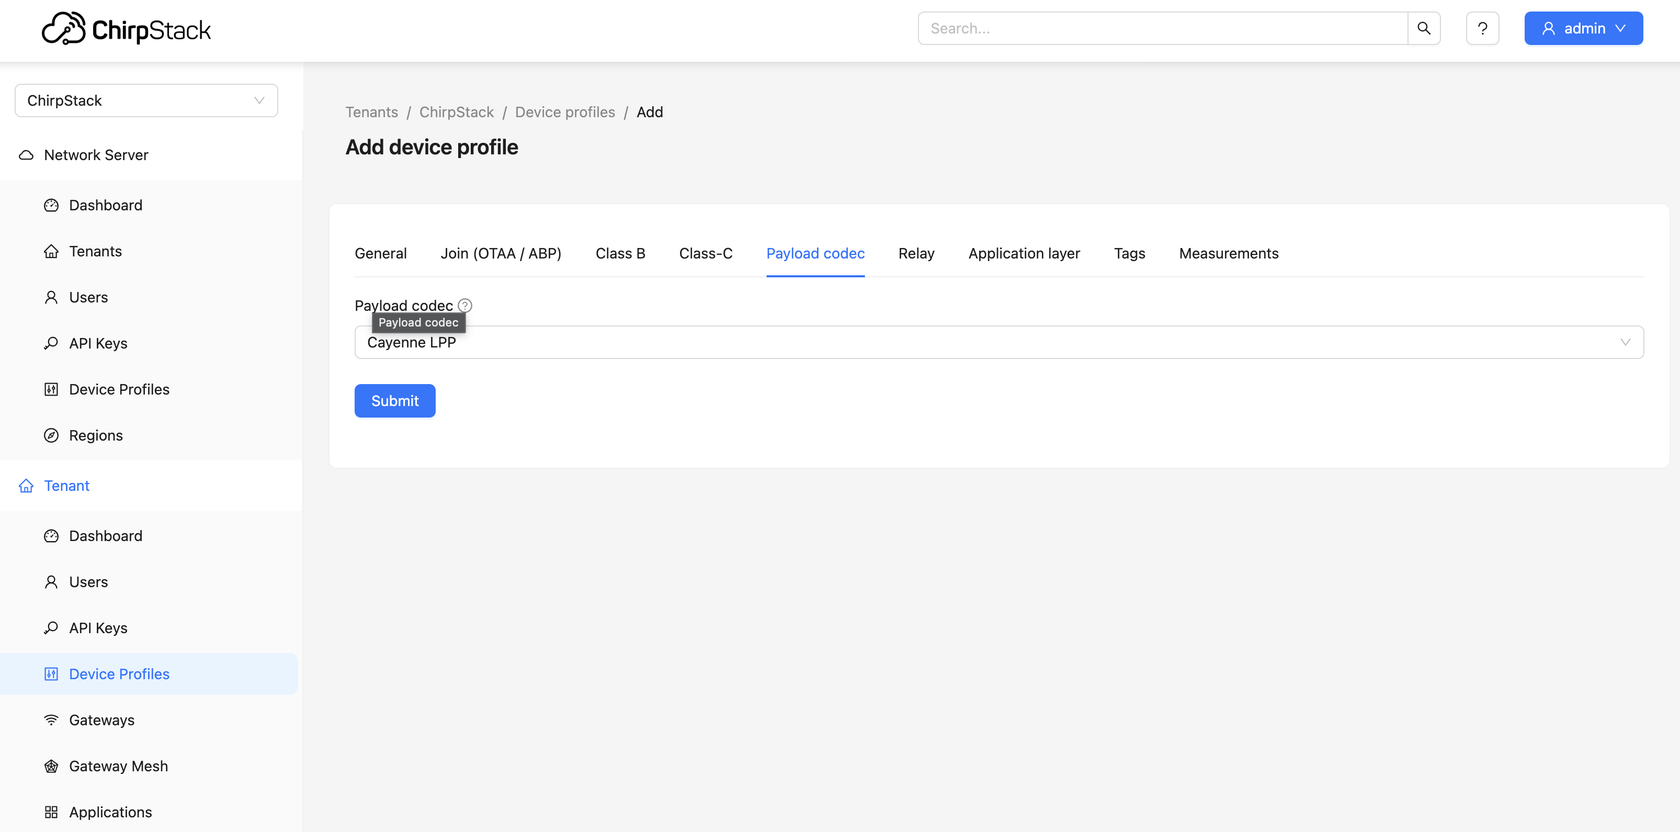Open the Measurements tab
Viewport: 1680px width, 832px height.
tap(1229, 254)
